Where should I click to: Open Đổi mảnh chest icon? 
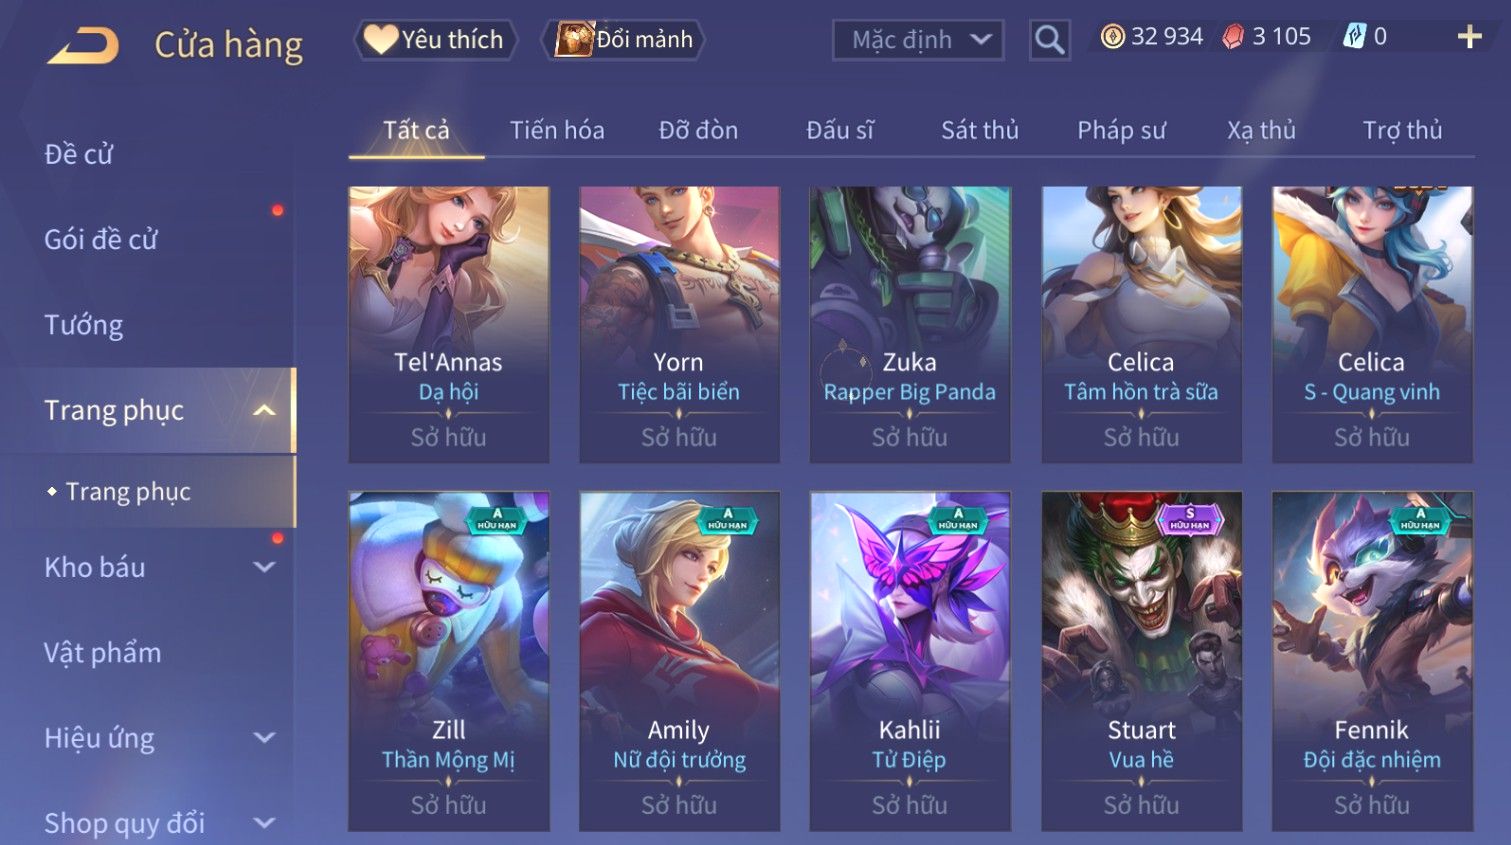coord(574,39)
